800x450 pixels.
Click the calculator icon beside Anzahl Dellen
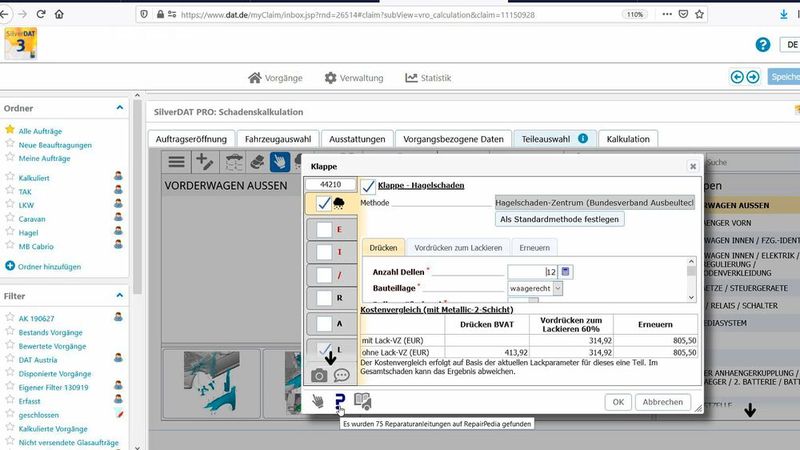(565, 271)
